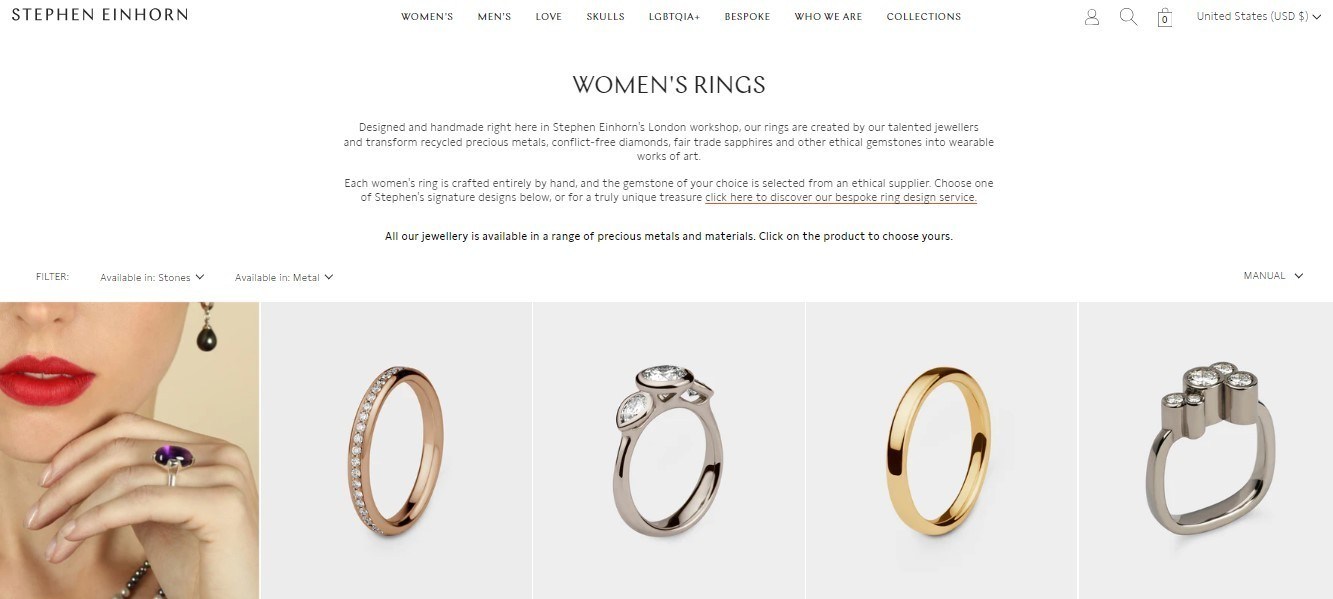
Task: Go to Stephen Einhorn home logo
Action: click(99, 14)
